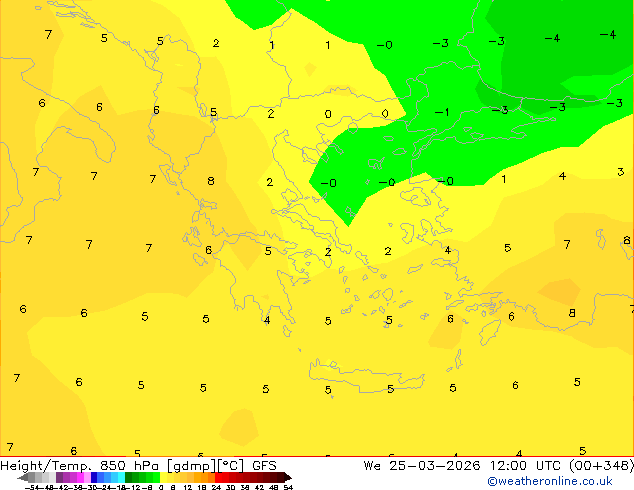This screenshot has width=634, height=490.
Task: Click the grey left arrow of color scale
Action: [x=22, y=477]
